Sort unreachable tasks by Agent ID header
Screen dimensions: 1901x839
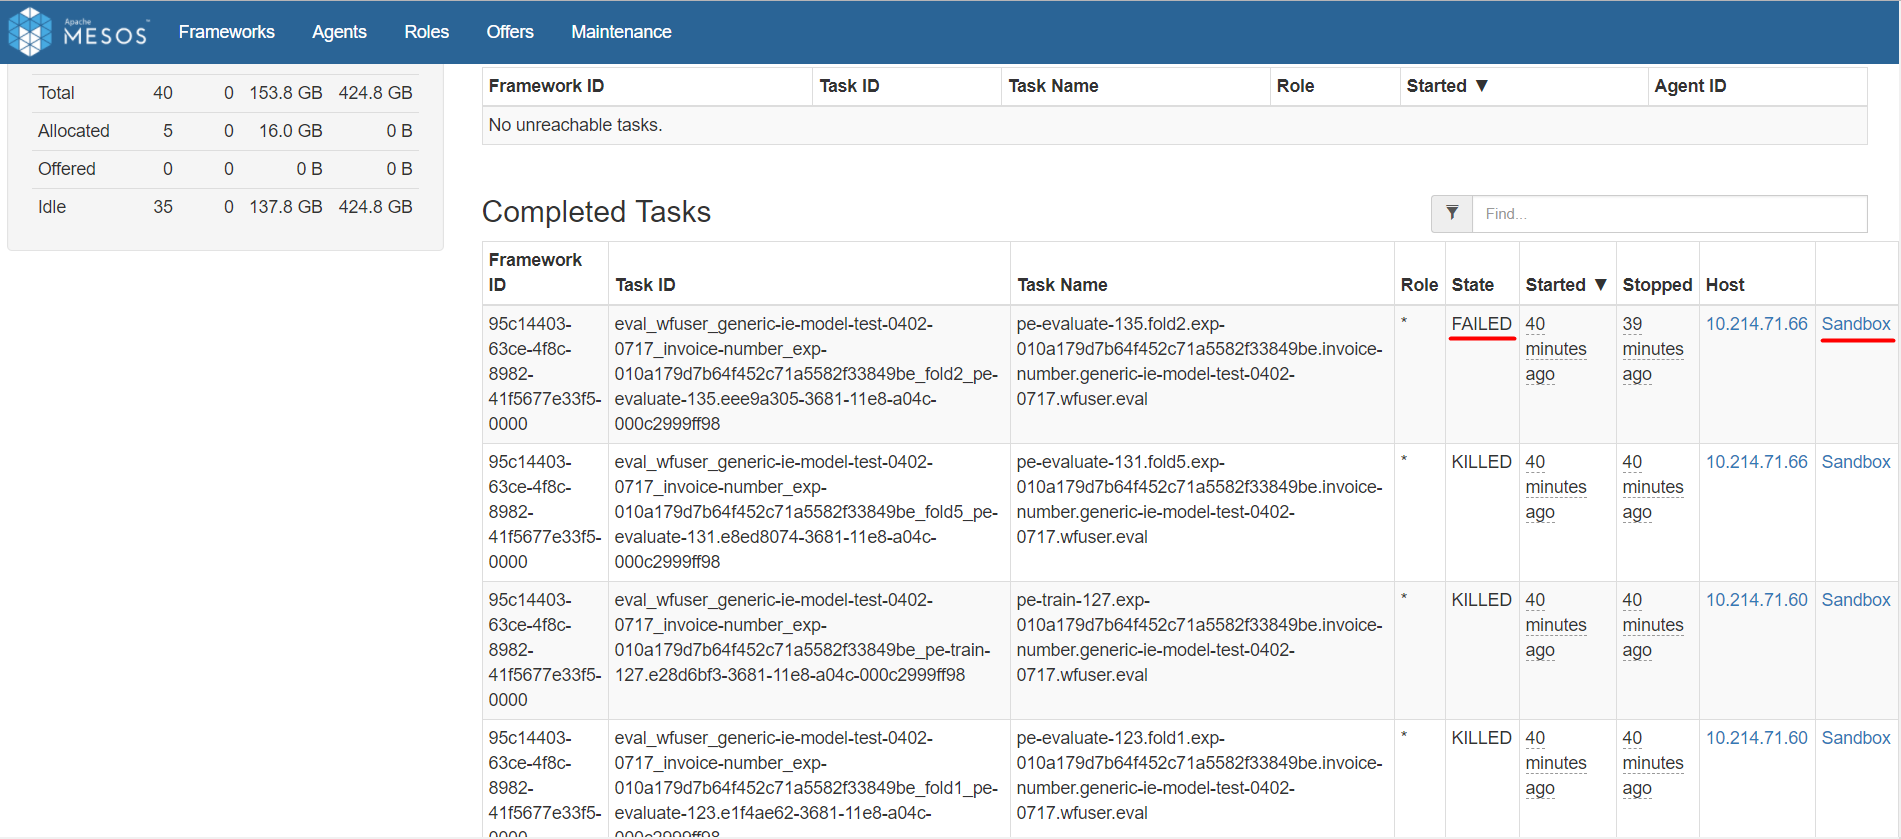click(x=1690, y=86)
